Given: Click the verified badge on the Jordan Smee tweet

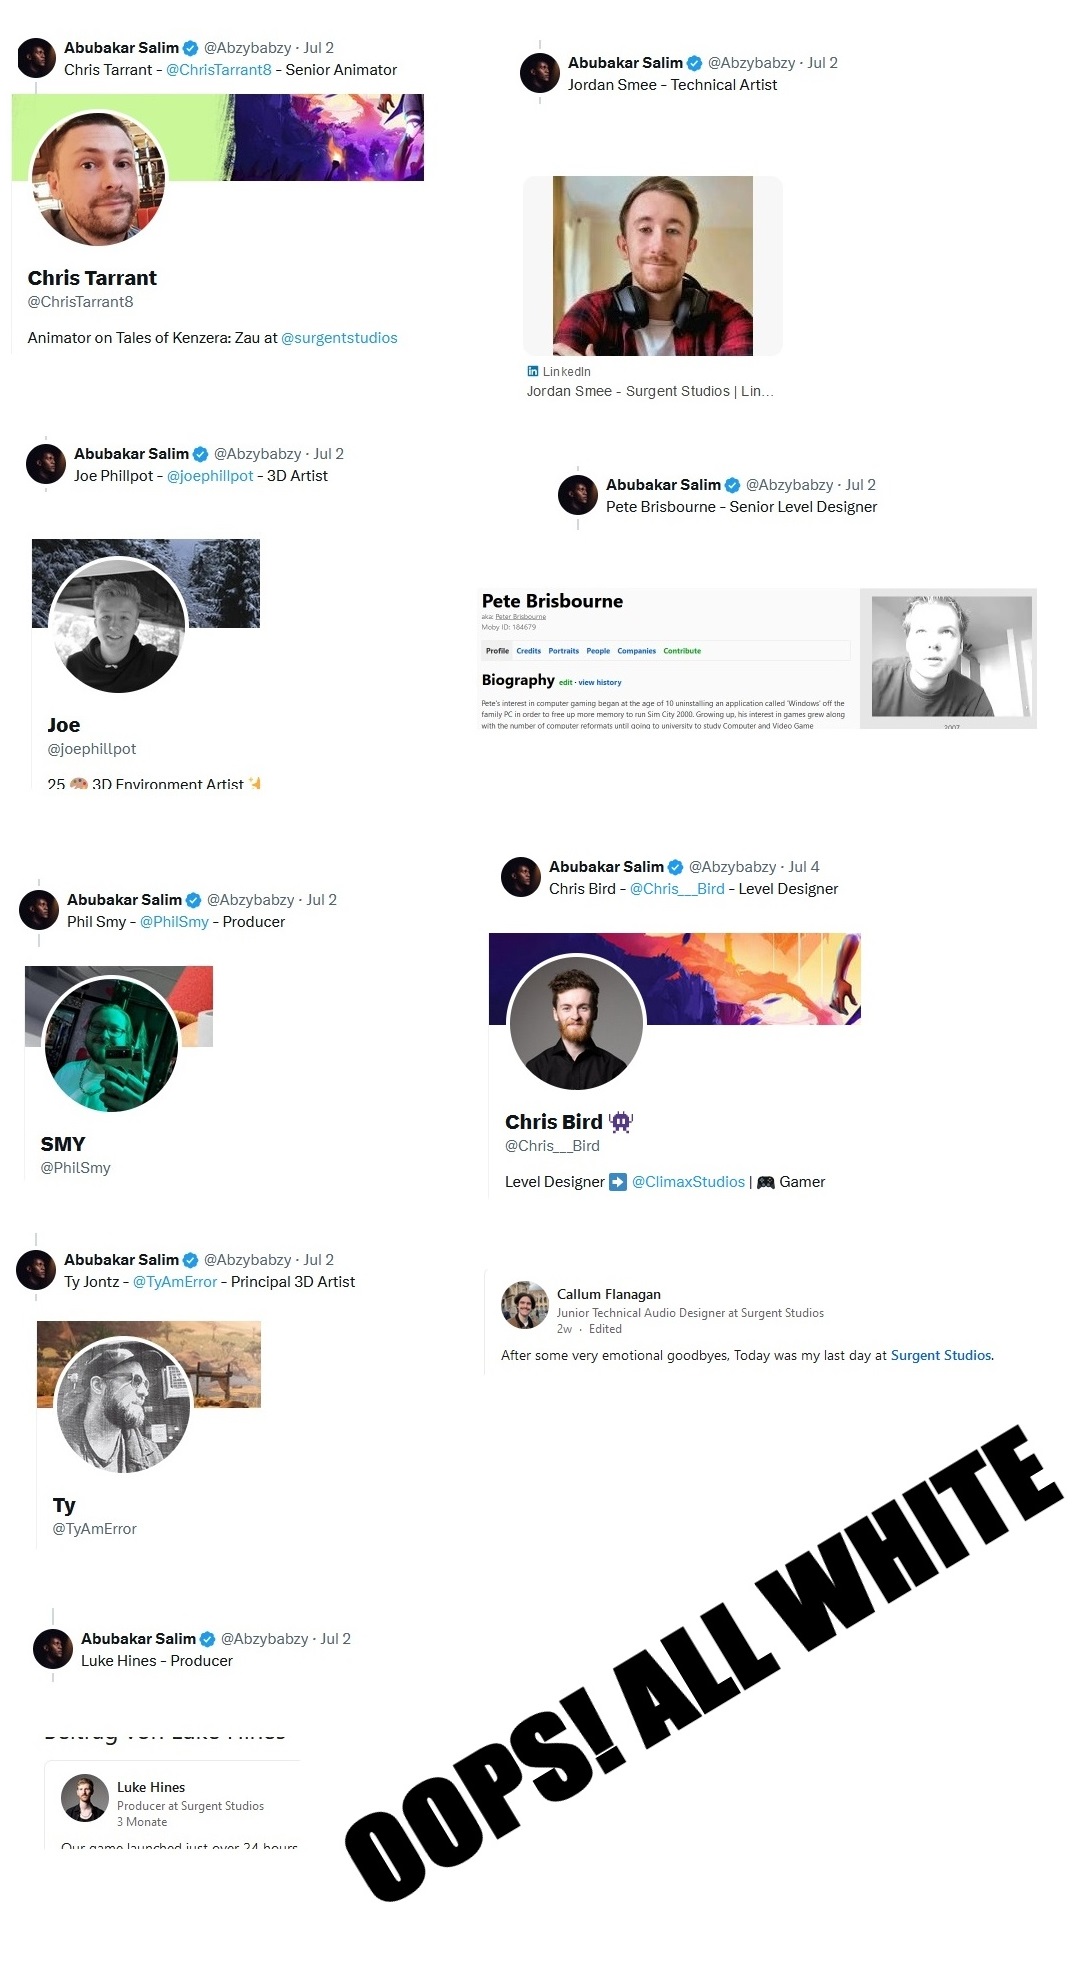Looking at the screenshot, I should tap(694, 63).
